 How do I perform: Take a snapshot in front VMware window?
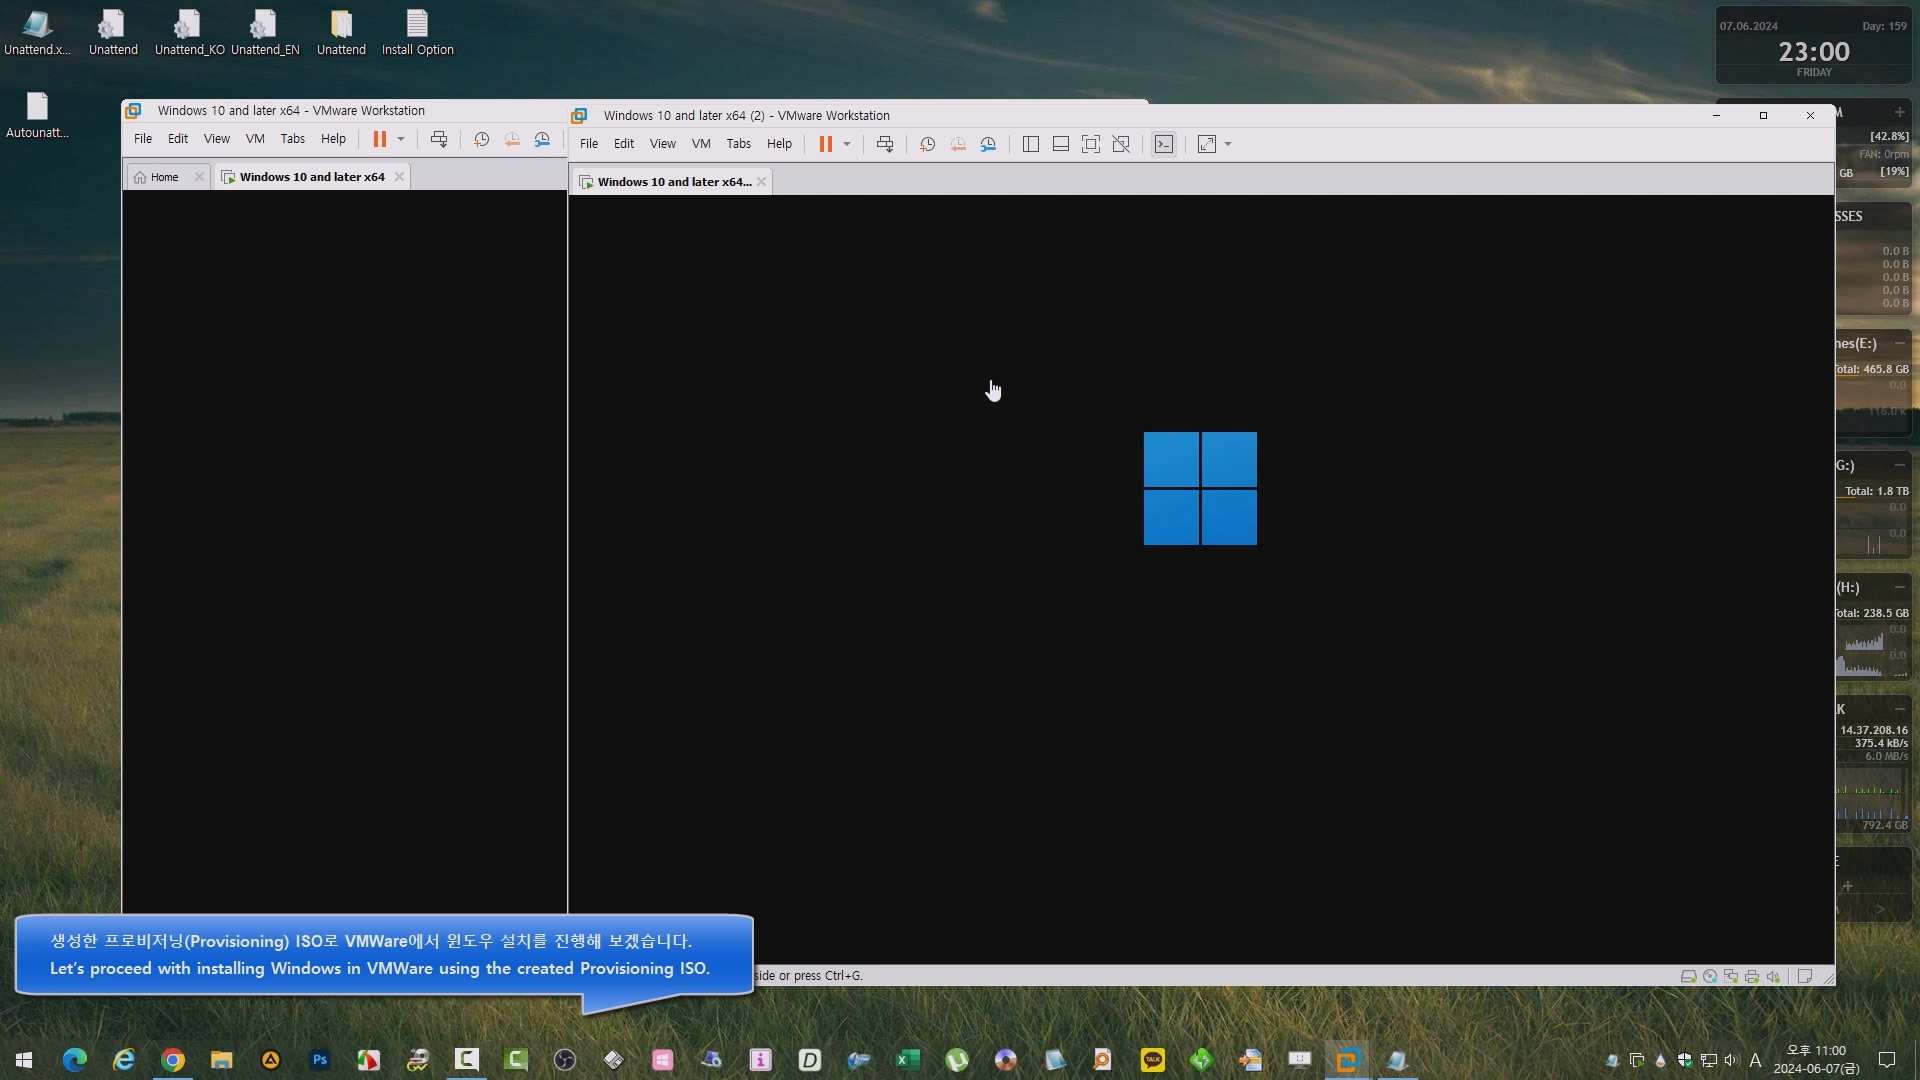pyautogui.click(x=927, y=144)
